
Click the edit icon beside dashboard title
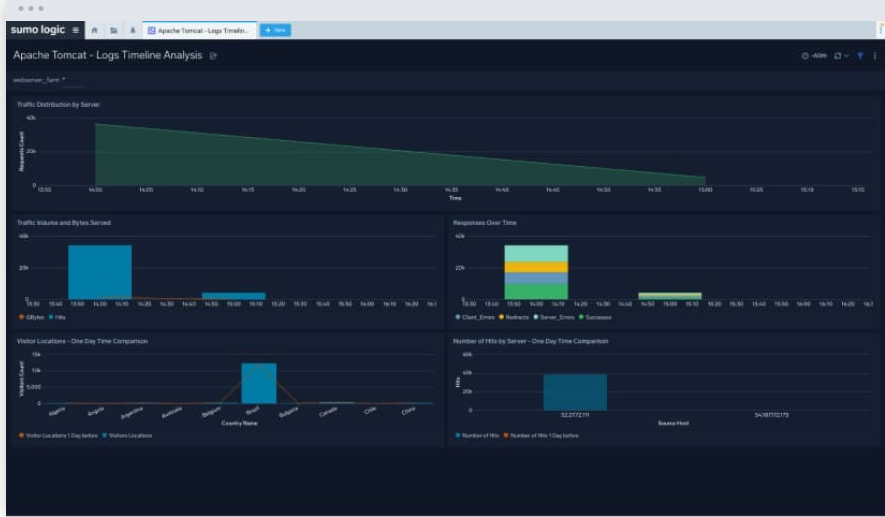[x=213, y=56]
